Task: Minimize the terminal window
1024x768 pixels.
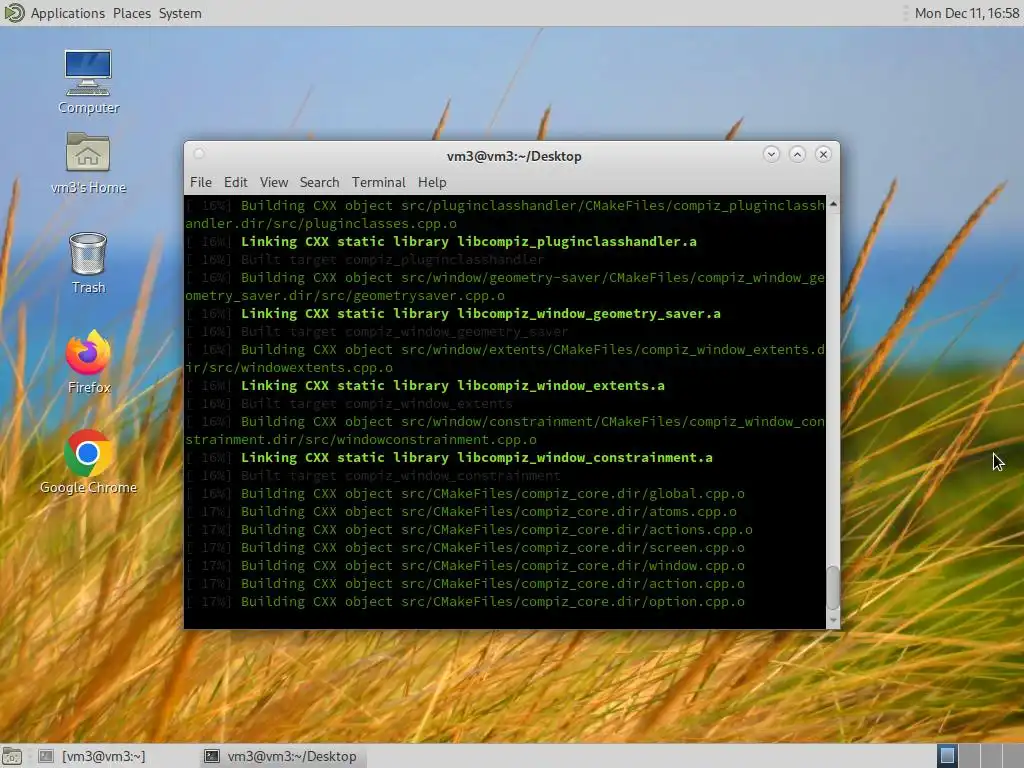Action: click(771, 154)
